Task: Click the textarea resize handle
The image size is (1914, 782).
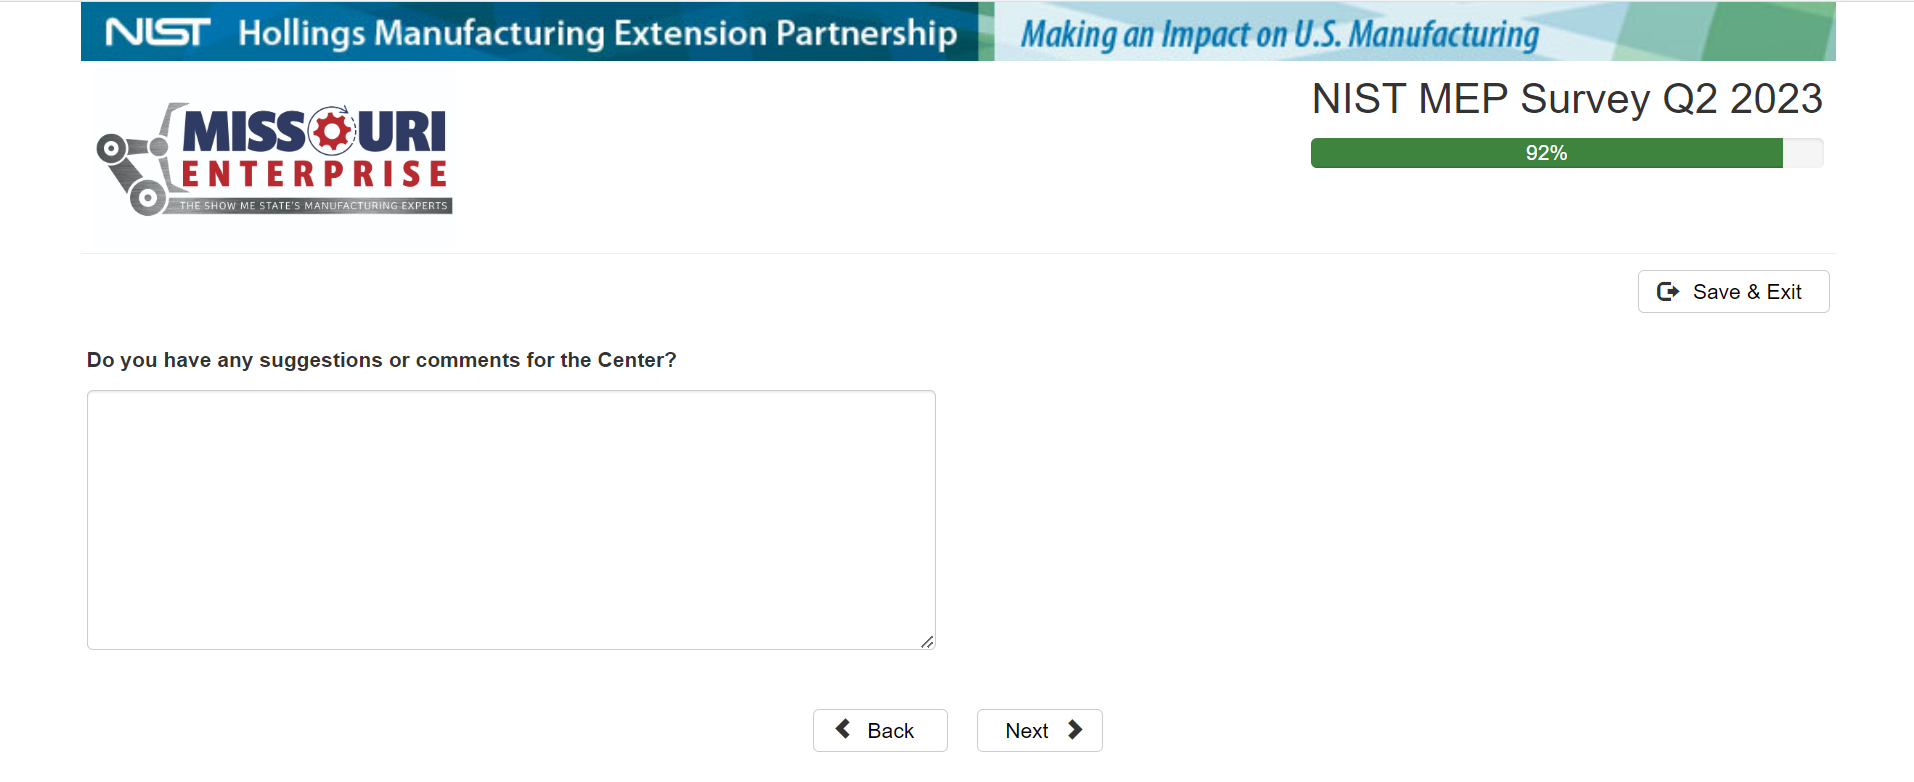Action: 927,642
